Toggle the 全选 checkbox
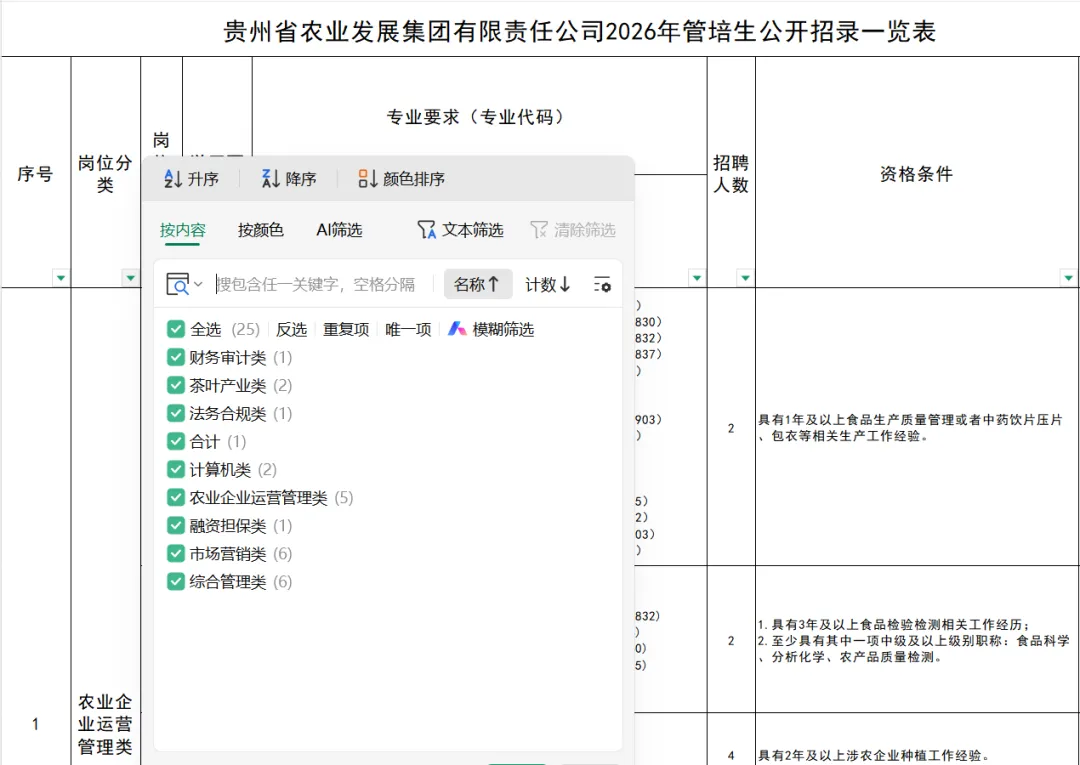 click(176, 329)
